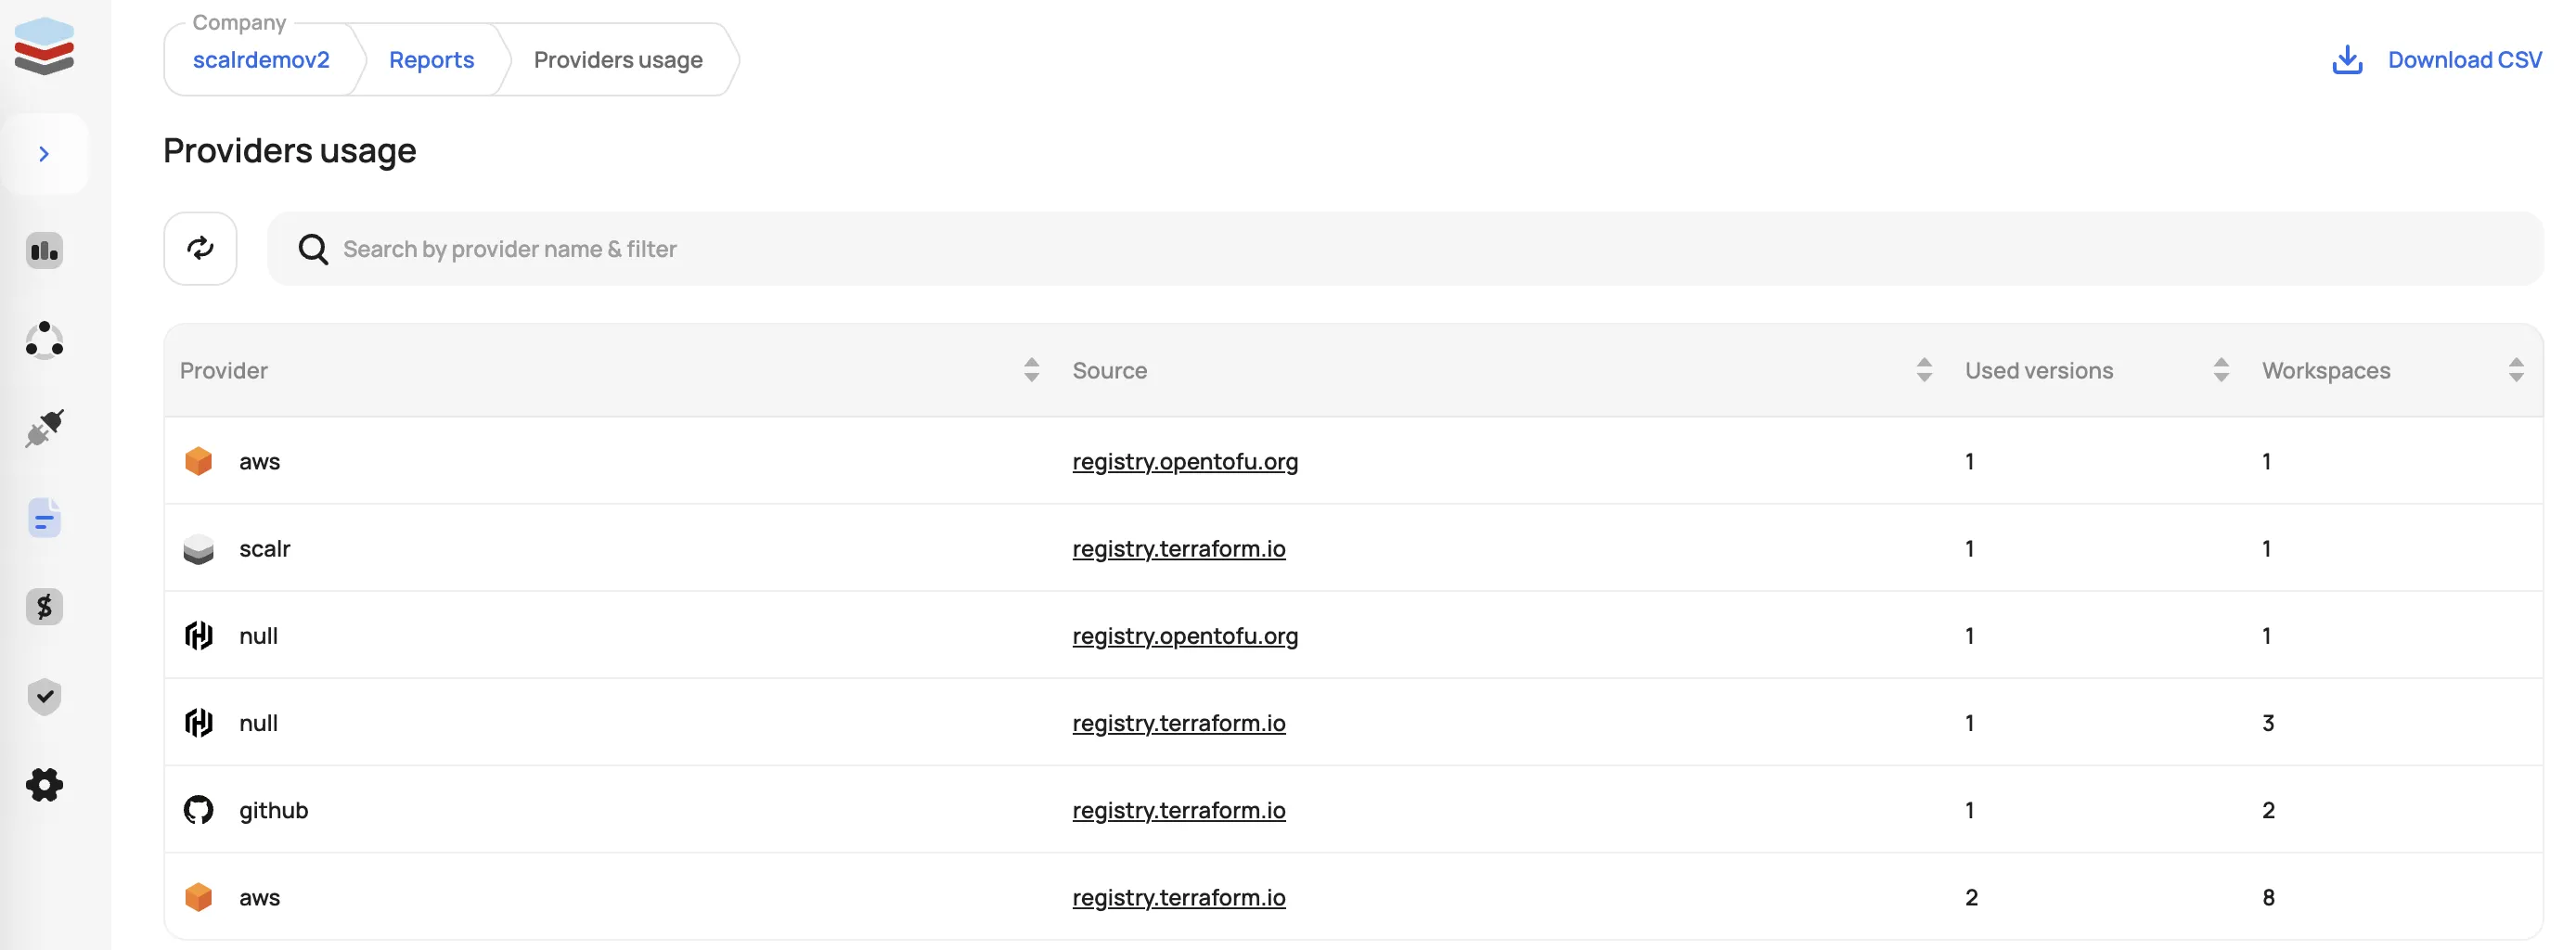This screenshot has width=2576, height=950.
Task: Click the Used versions header label
Action: click(x=2038, y=371)
